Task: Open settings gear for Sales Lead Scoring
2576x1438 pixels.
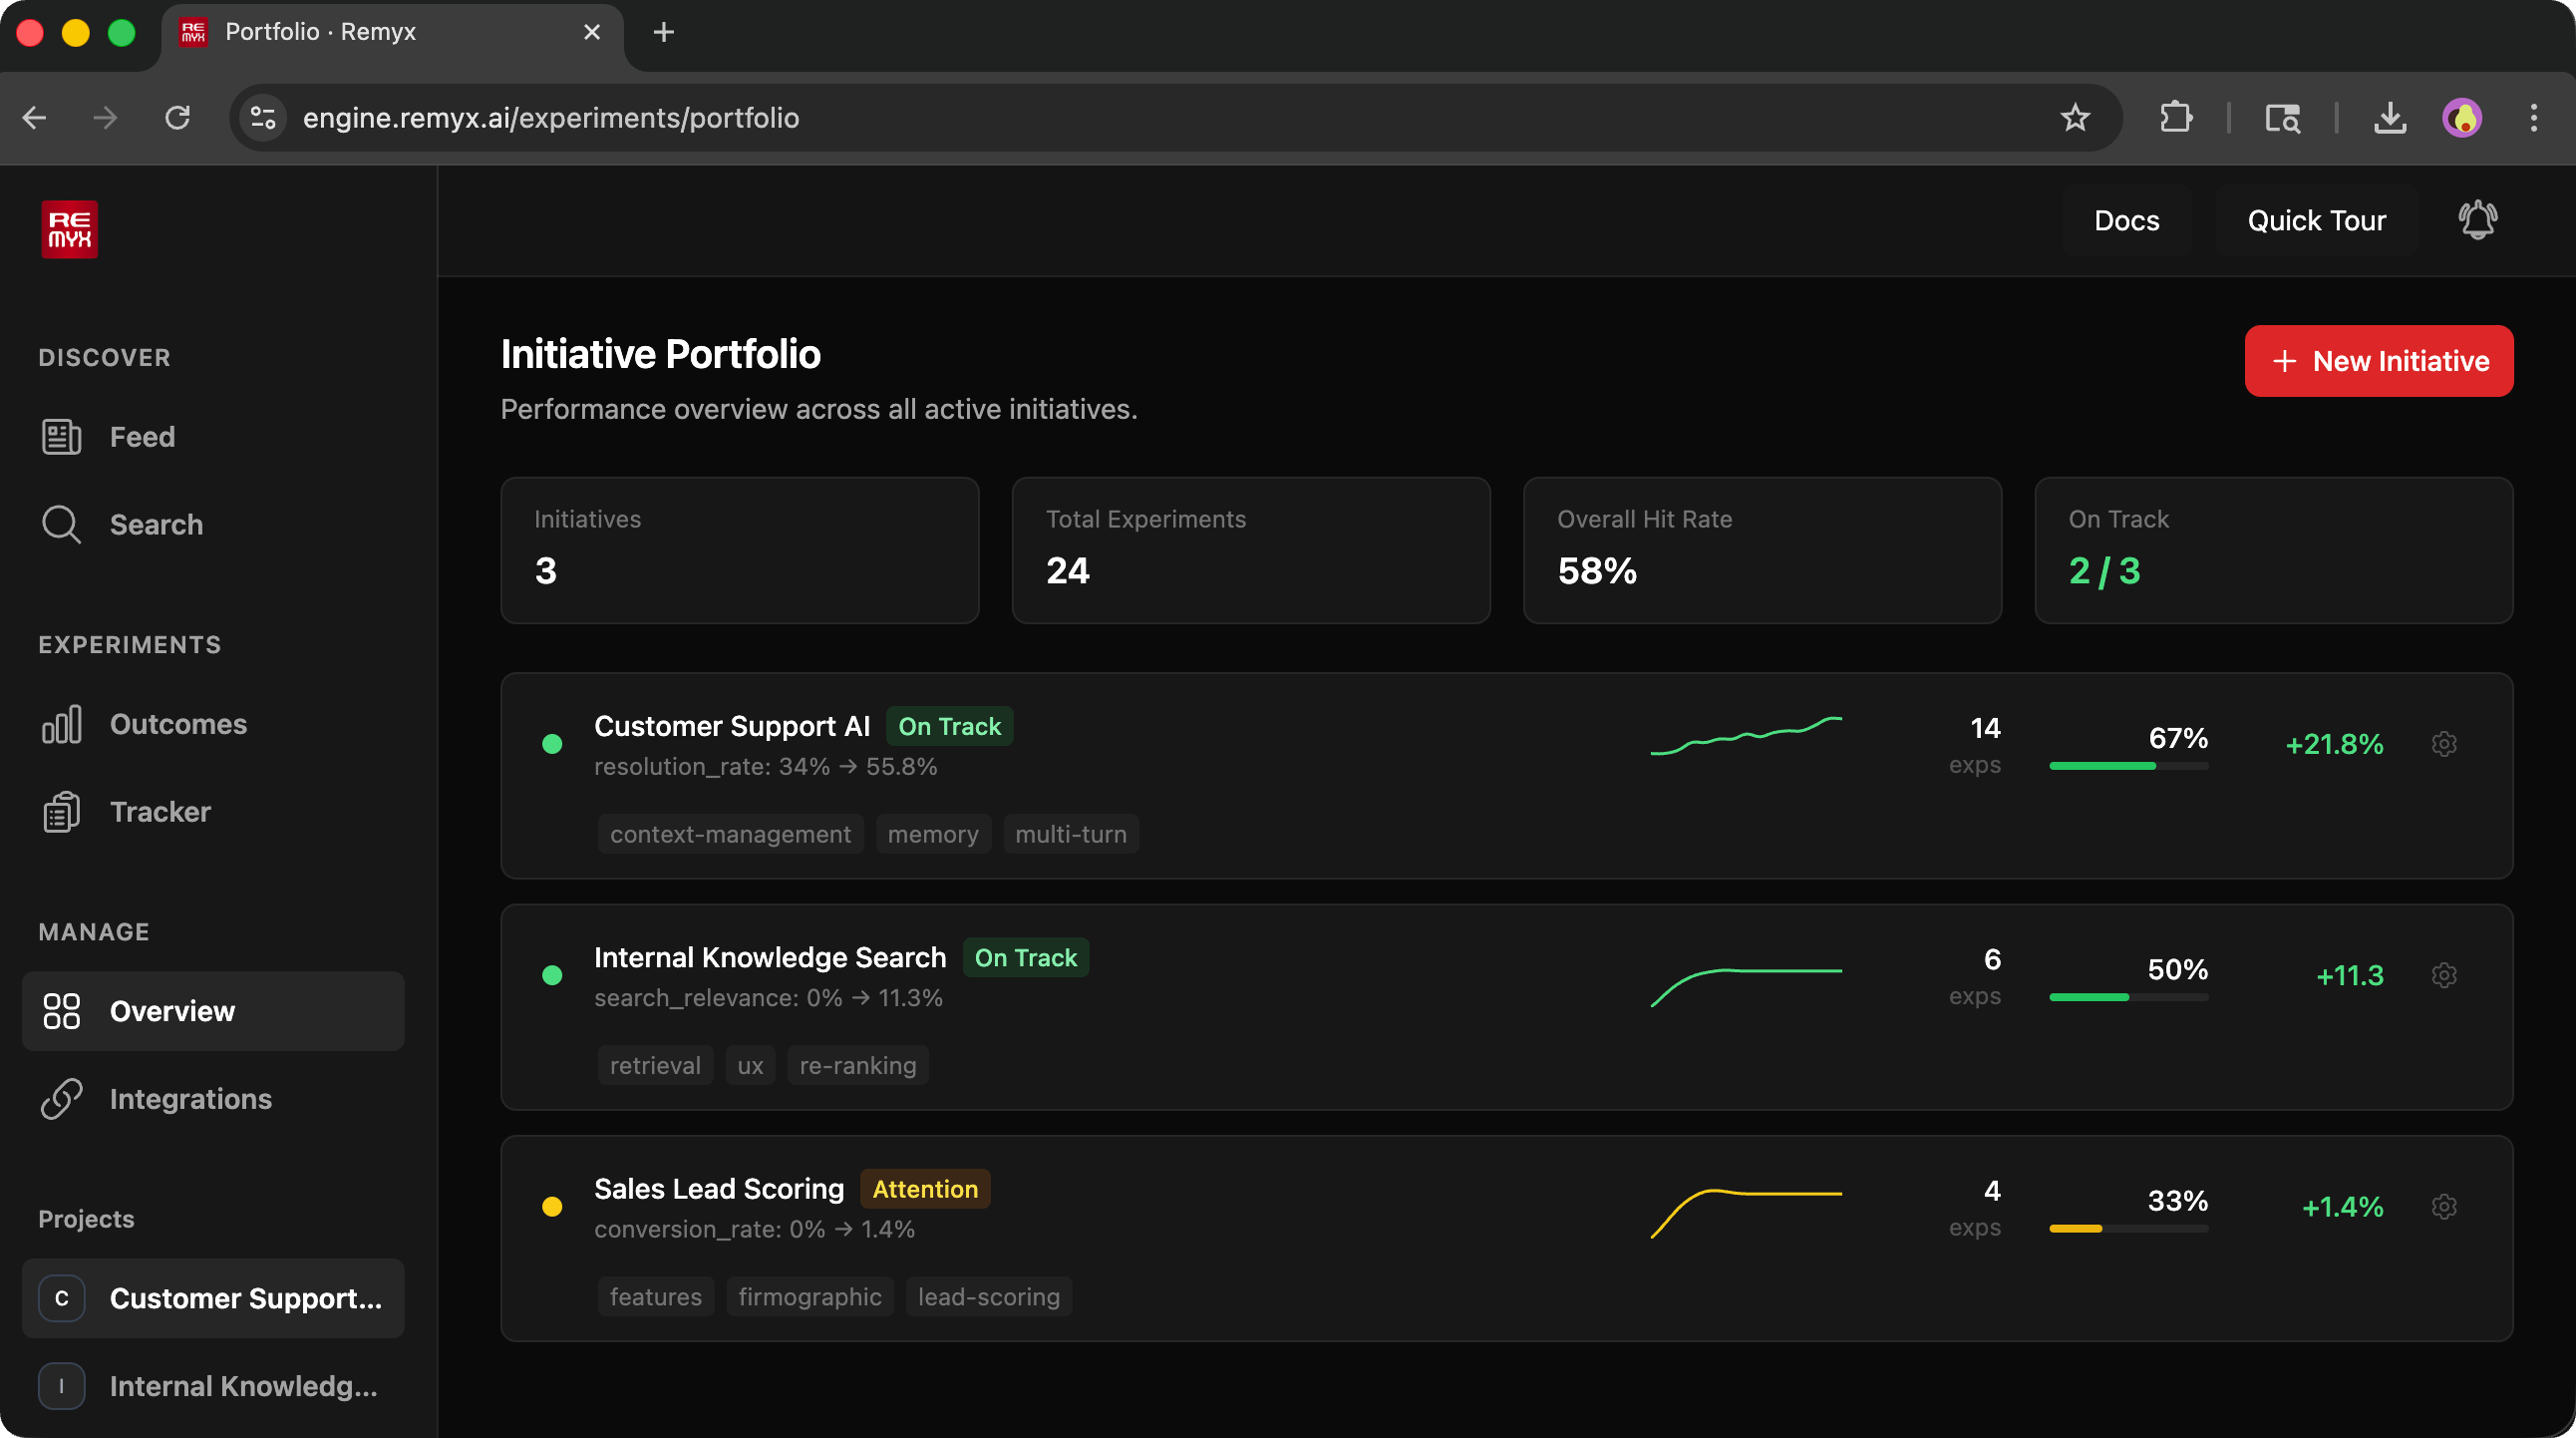Action: (2443, 1206)
